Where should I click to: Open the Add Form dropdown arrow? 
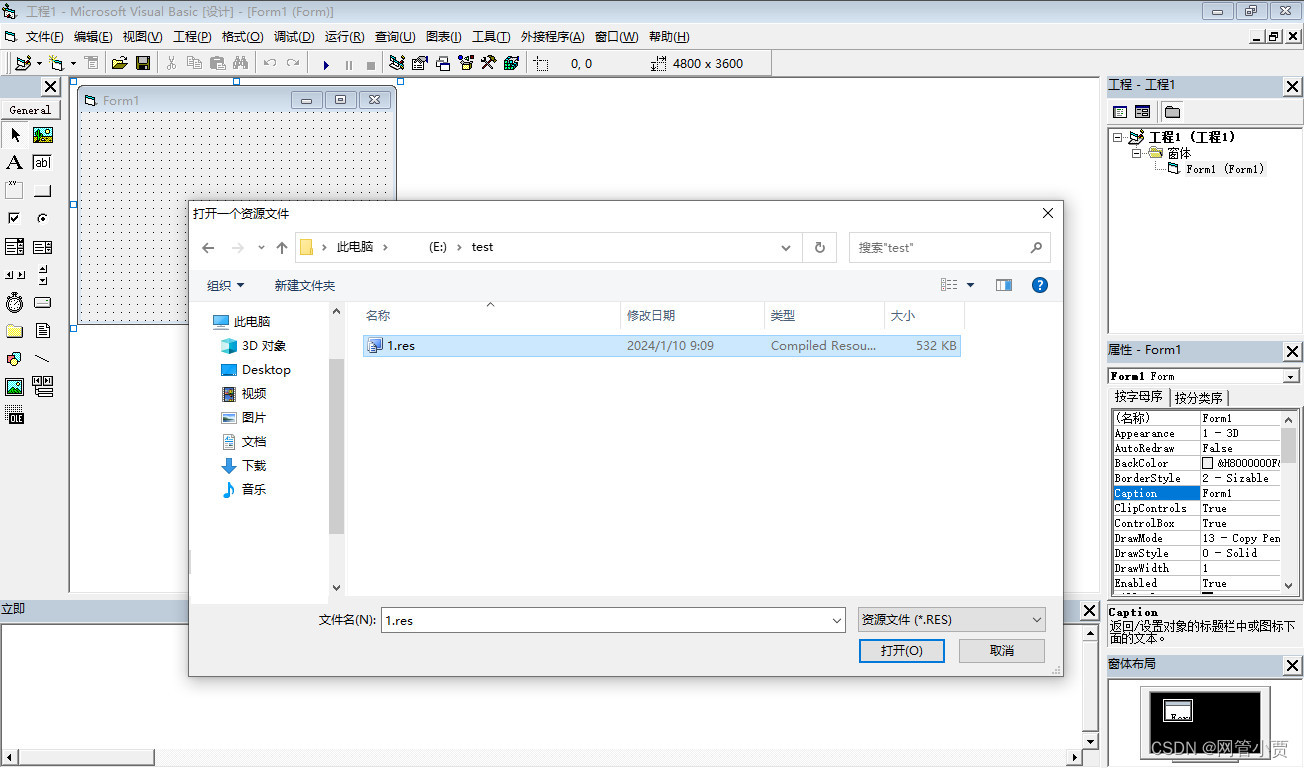point(73,63)
